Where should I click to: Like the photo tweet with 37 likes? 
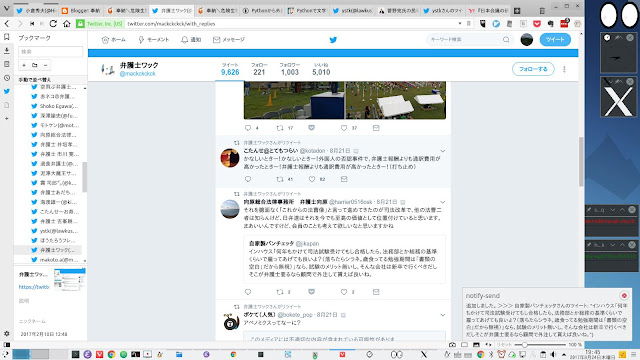(x=344, y=128)
